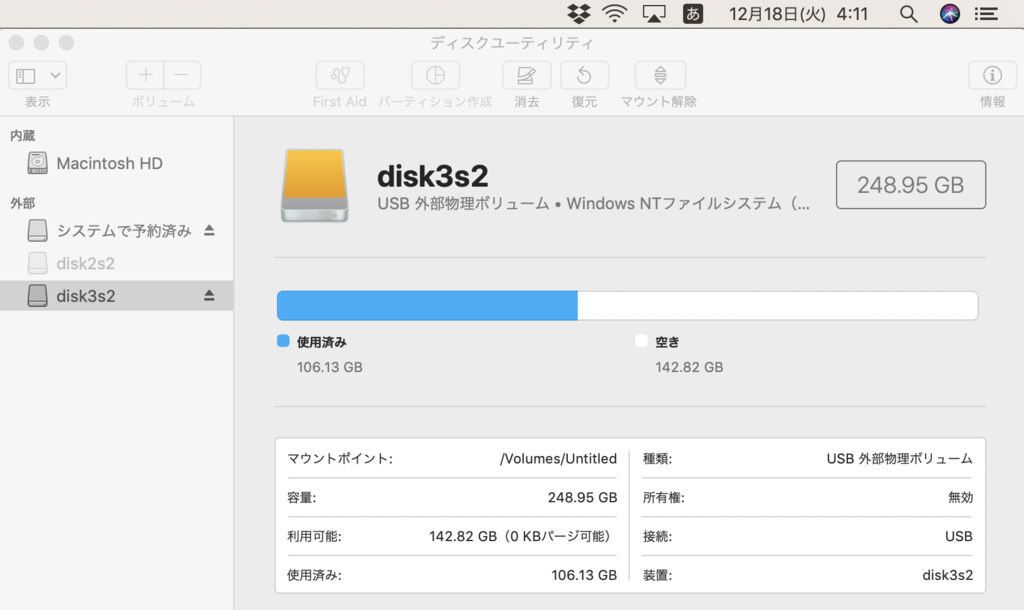
Task: Click the remove volume minus button
Action: [x=182, y=76]
